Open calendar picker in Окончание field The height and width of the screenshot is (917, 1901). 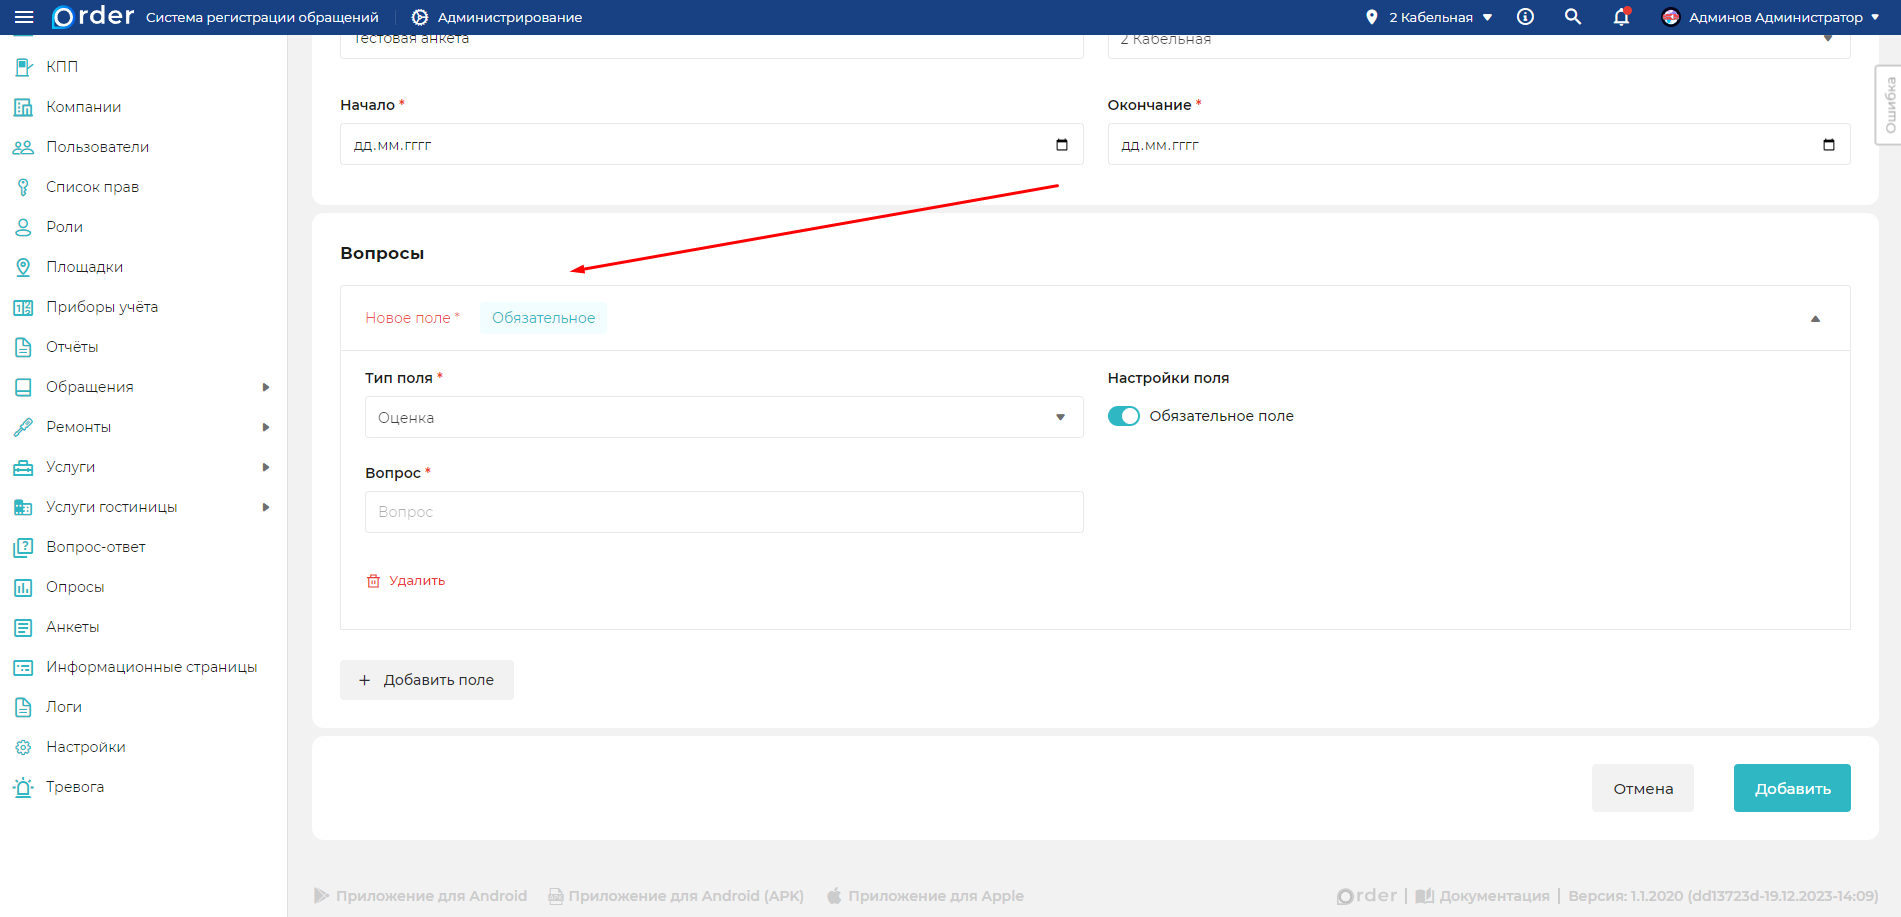pos(1829,145)
